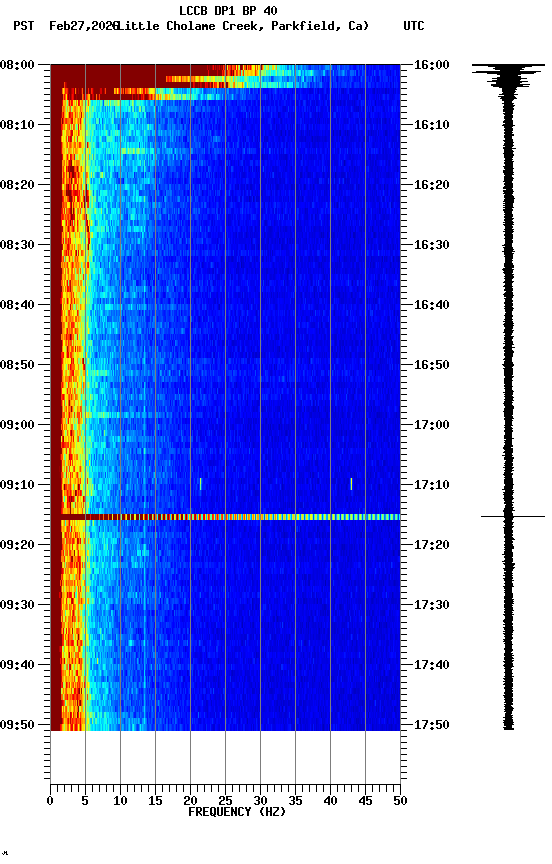Click the title text "LCCB DP1 BP 40"

(x=228, y=10)
